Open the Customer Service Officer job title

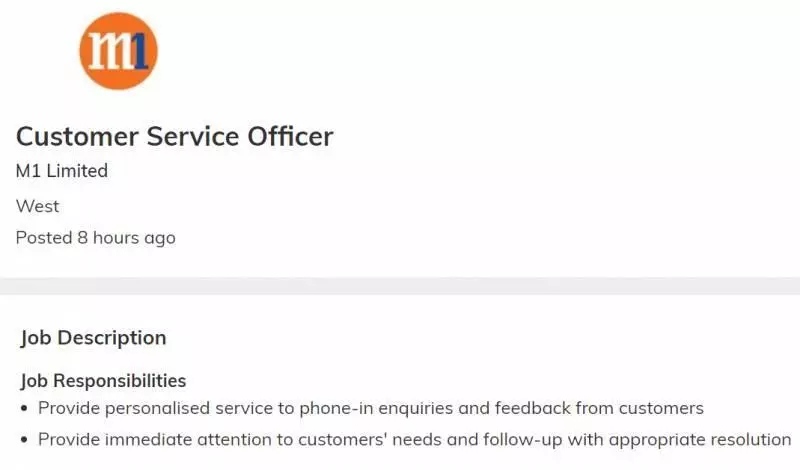coord(174,137)
